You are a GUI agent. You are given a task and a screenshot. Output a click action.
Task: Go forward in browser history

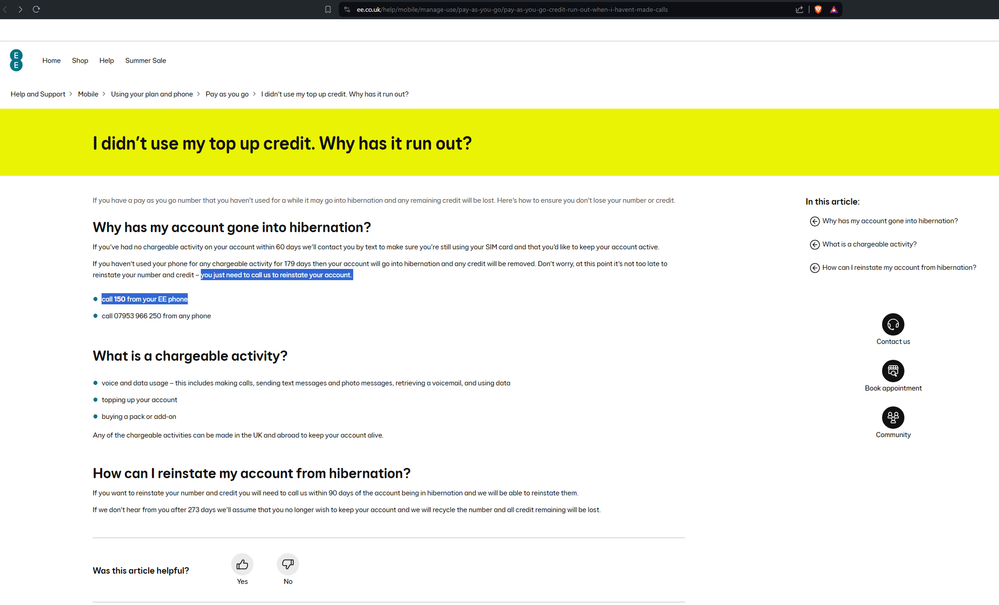(20, 10)
